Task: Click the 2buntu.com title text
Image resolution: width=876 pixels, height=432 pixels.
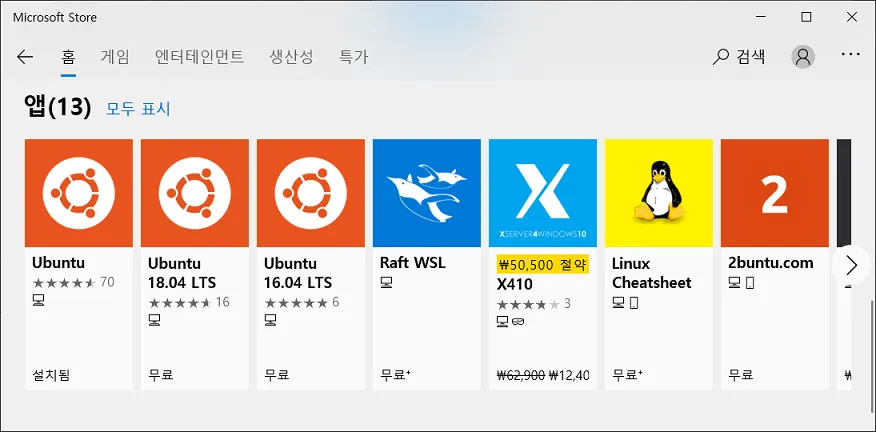Action: (771, 263)
